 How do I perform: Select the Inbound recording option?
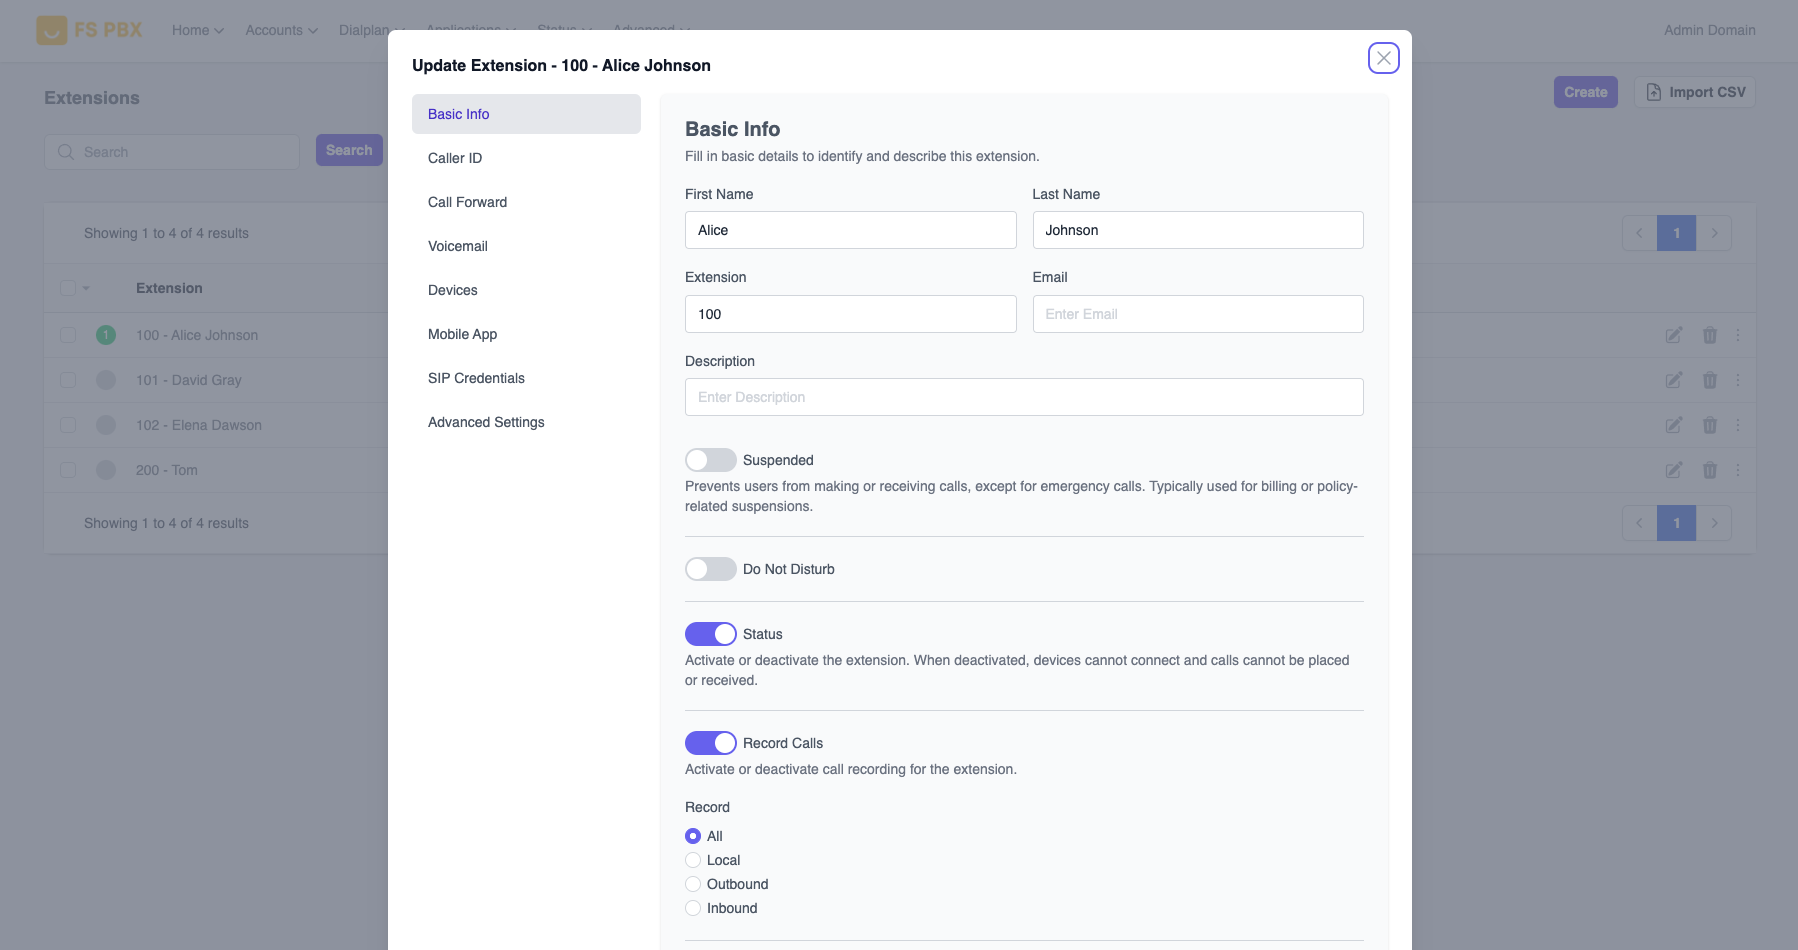(693, 908)
